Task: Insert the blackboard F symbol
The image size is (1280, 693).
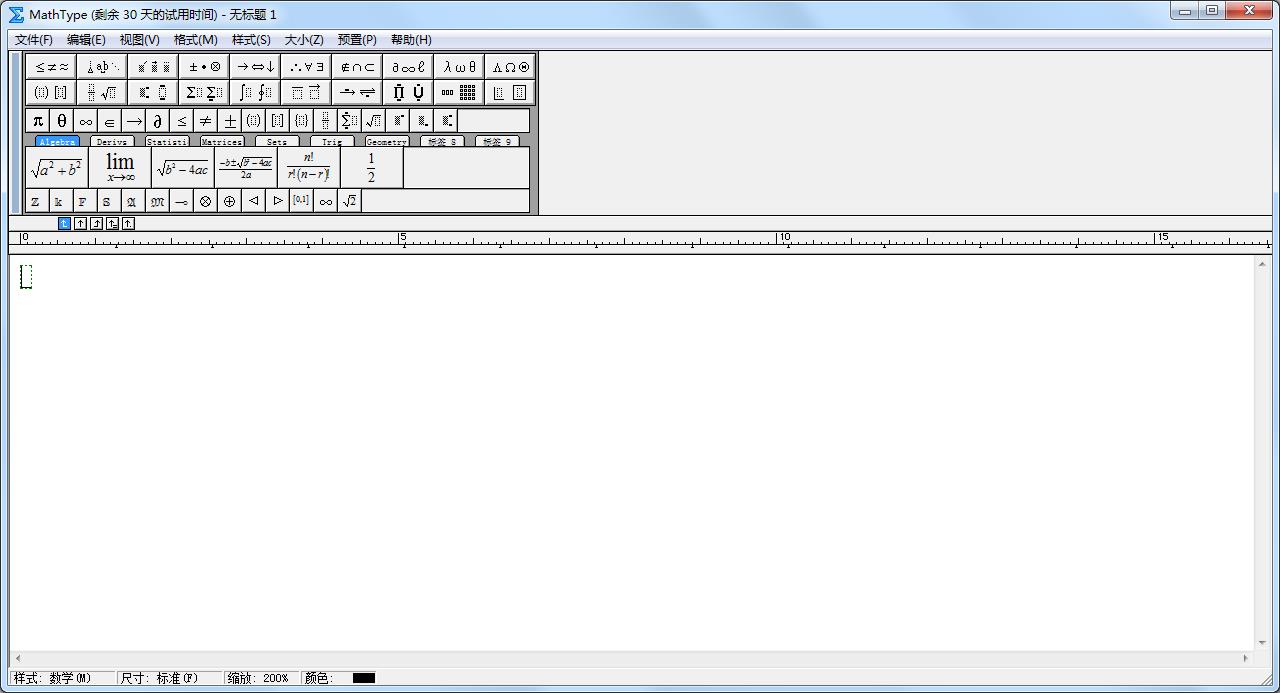Action: click(83, 201)
